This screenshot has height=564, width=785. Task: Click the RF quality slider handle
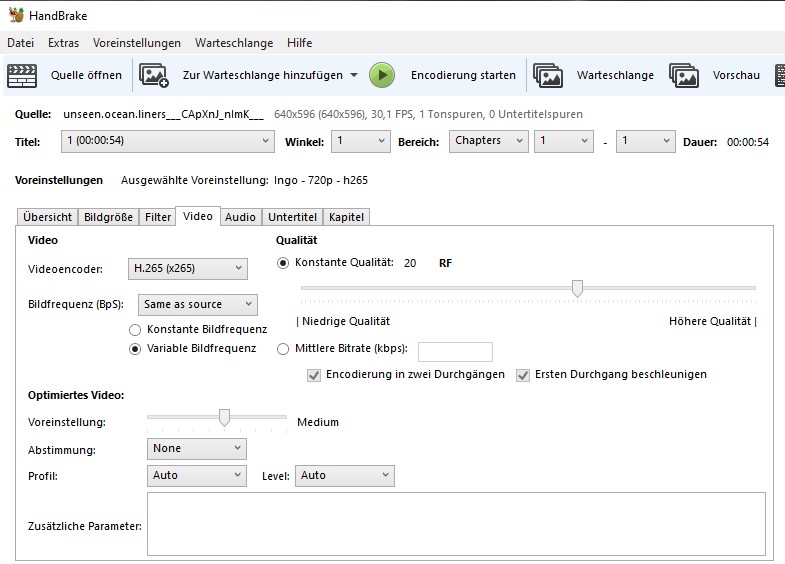click(577, 289)
